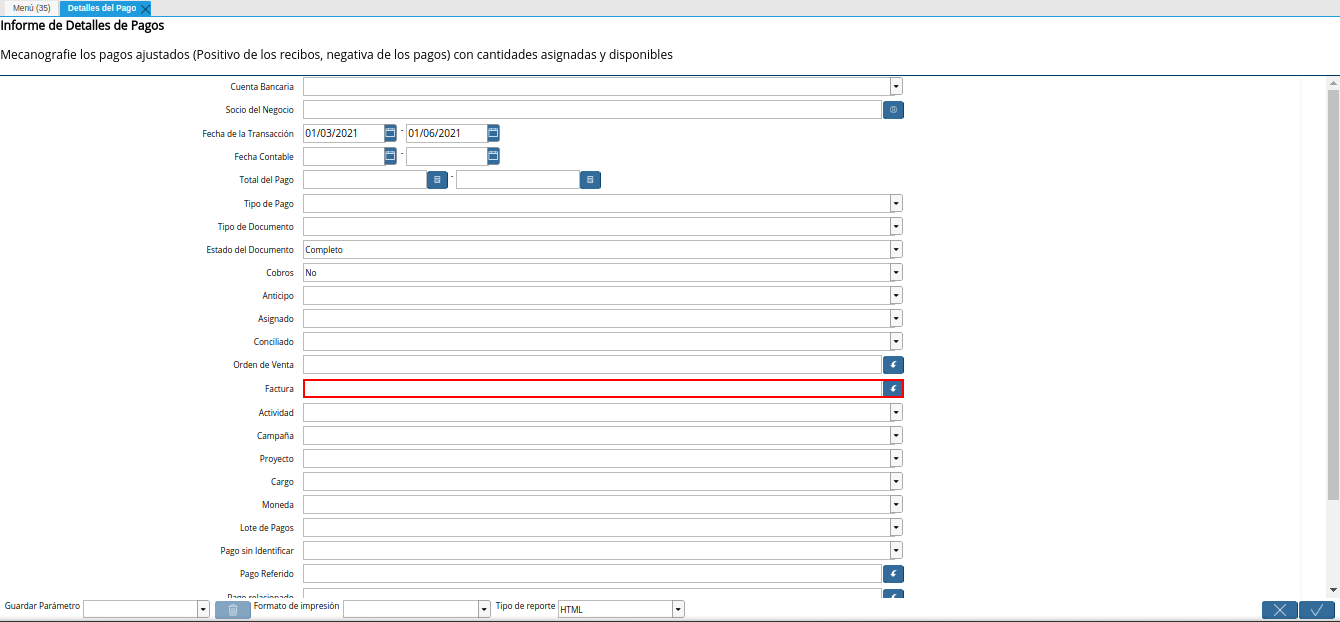Switch to the Menú (35) tab
The image size is (1340, 622).
(30, 7)
